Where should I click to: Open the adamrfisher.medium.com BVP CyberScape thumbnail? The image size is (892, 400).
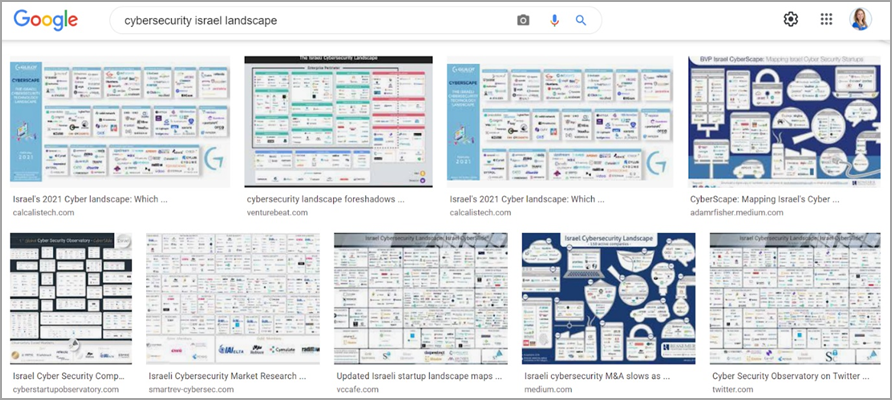(x=784, y=122)
